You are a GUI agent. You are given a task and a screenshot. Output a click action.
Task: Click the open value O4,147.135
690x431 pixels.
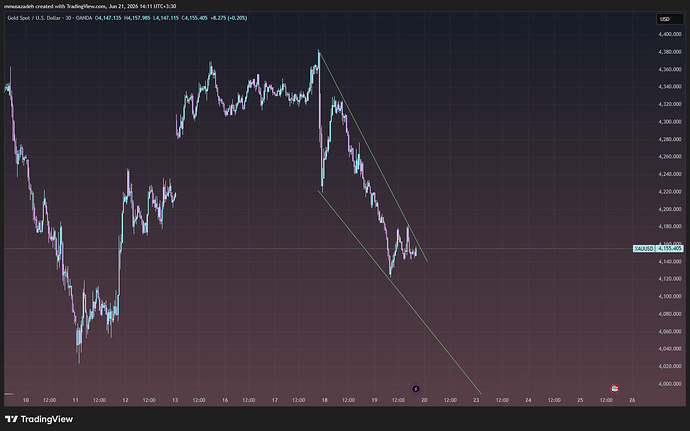click(108, 18)
